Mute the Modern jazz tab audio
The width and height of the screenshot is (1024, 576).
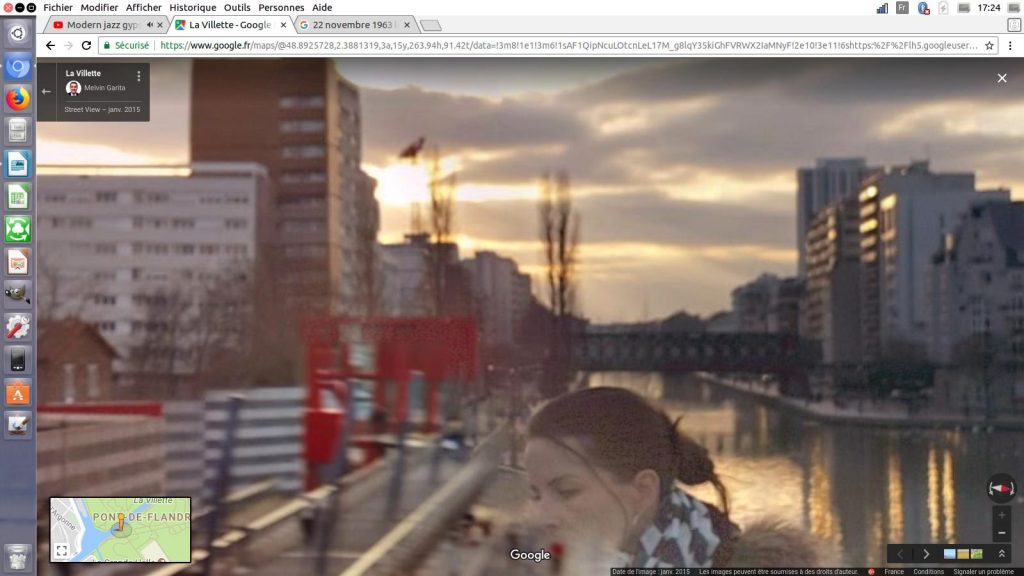(150, 25)
